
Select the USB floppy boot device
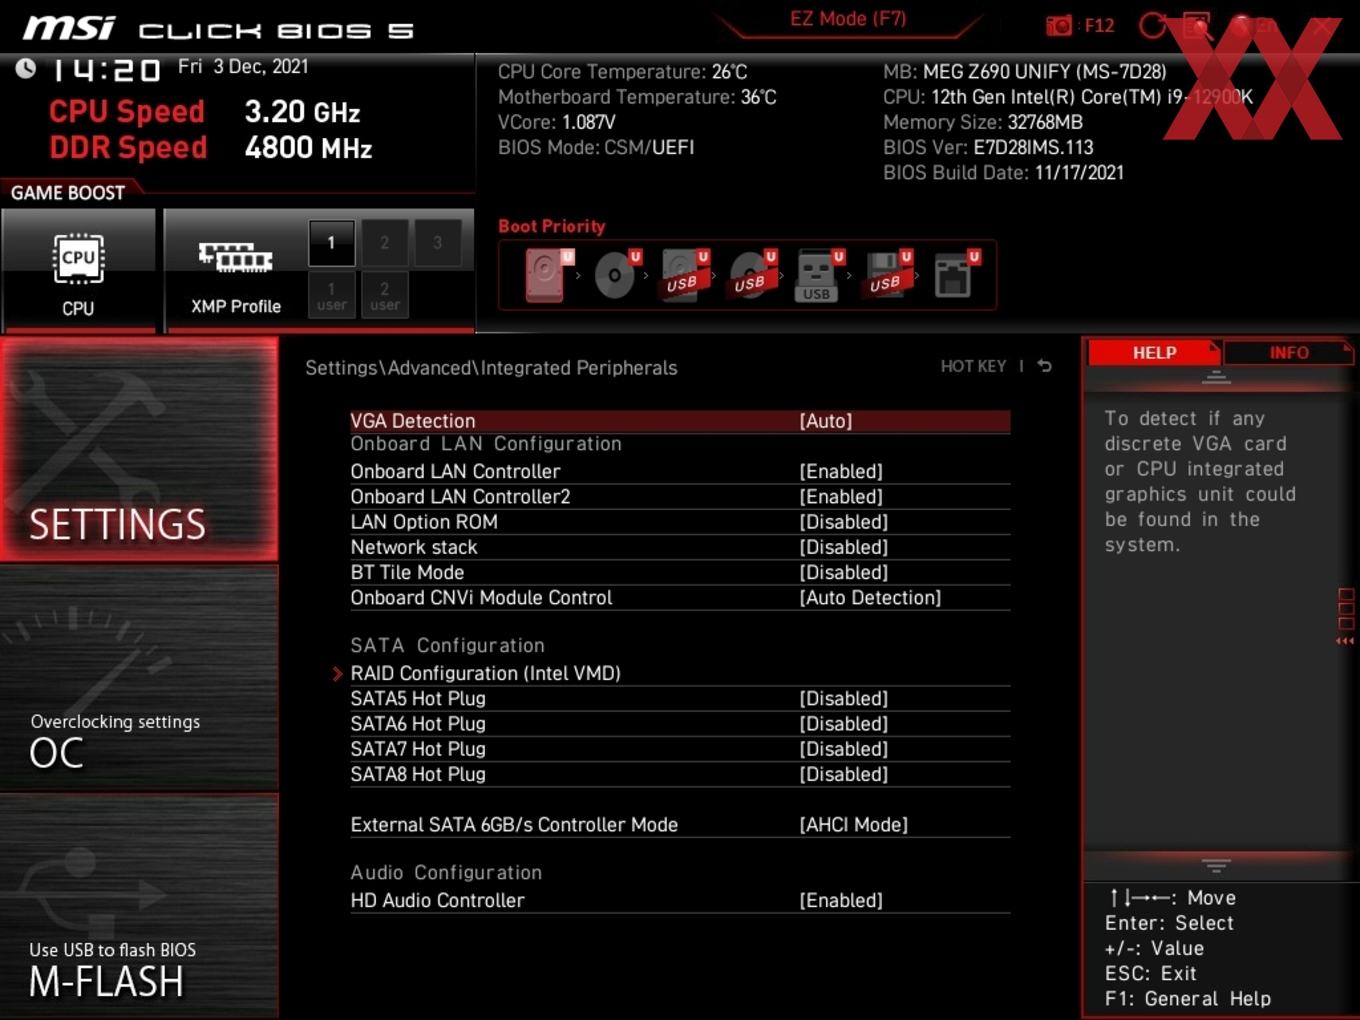pyautogui.click(x=888, y=274)
